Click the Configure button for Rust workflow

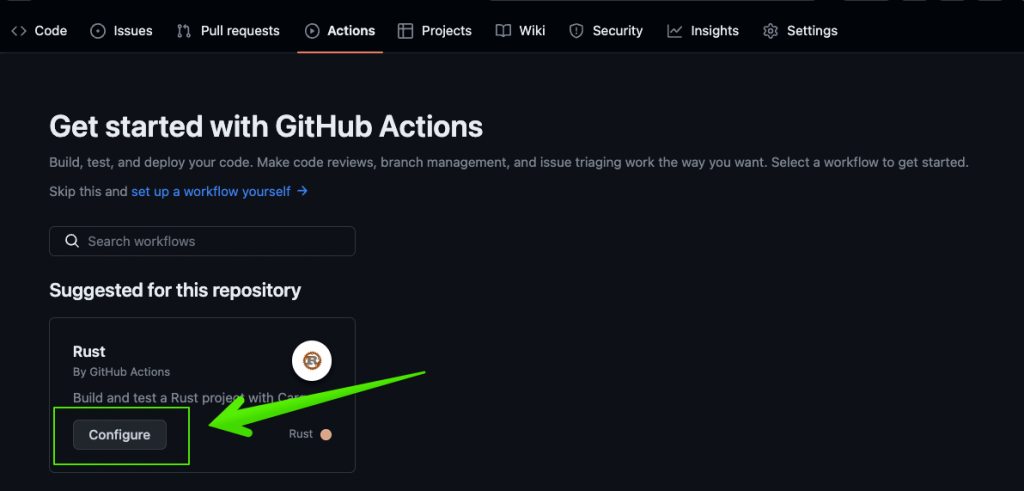(x=120, y=435)
